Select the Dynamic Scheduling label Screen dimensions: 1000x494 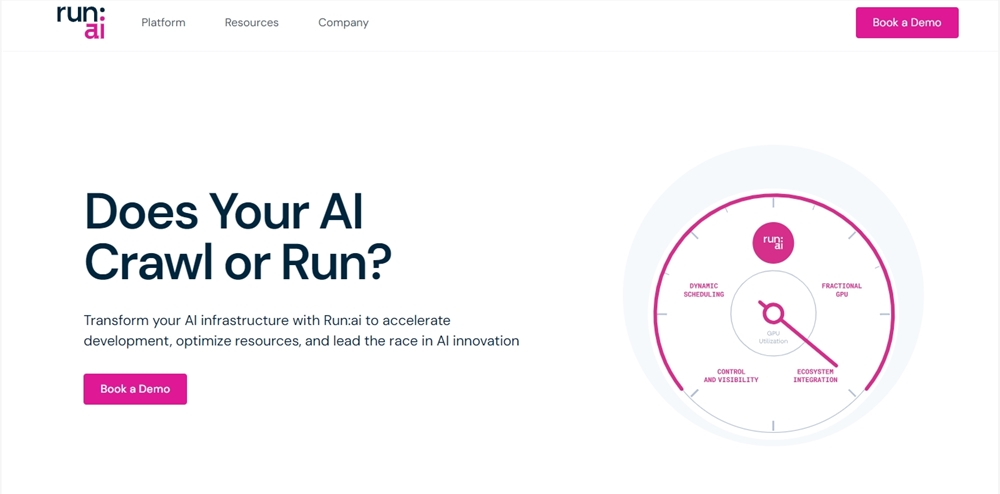point(703,291)
